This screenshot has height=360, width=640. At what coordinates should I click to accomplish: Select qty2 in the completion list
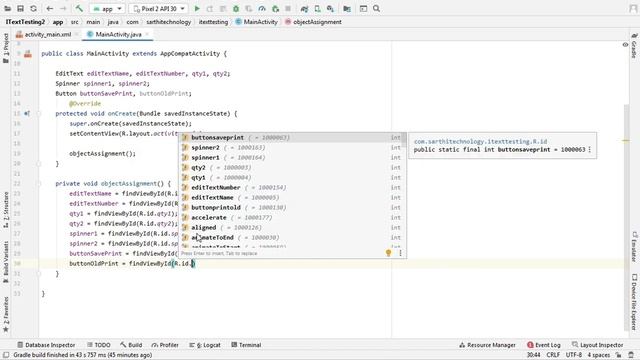(291, 168)
